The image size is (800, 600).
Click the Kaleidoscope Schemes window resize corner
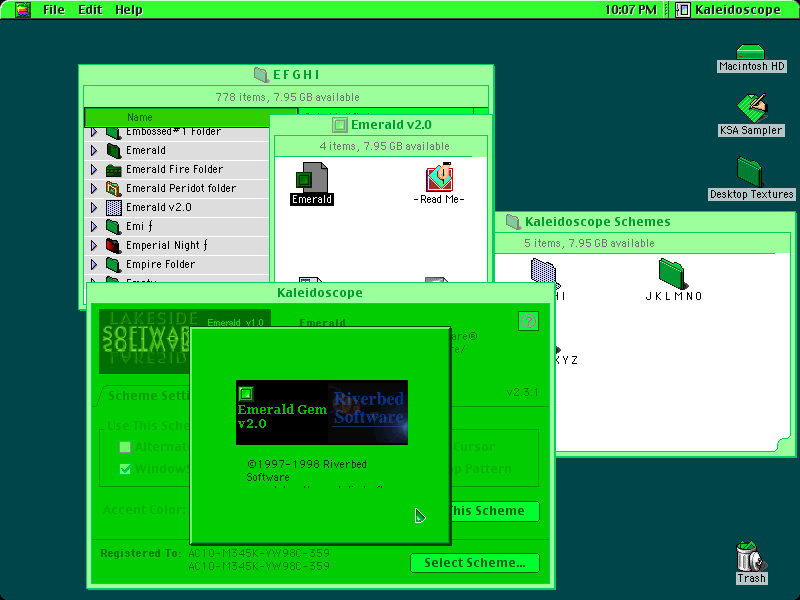click(783, 444)
